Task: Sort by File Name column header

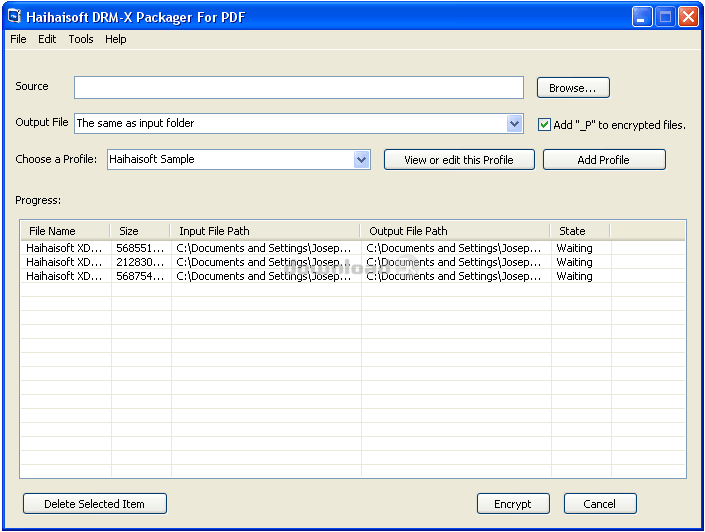Action: [66, 231]
